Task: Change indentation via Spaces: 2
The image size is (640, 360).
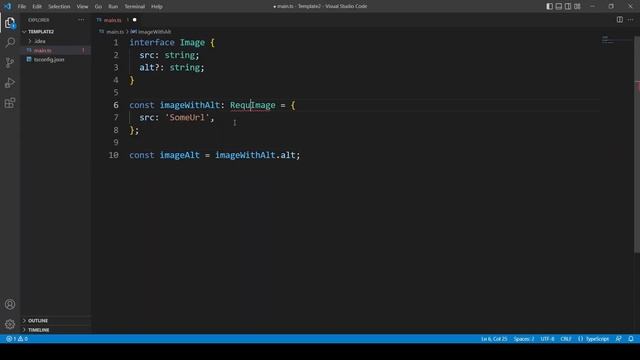Action: pos(524,339)
